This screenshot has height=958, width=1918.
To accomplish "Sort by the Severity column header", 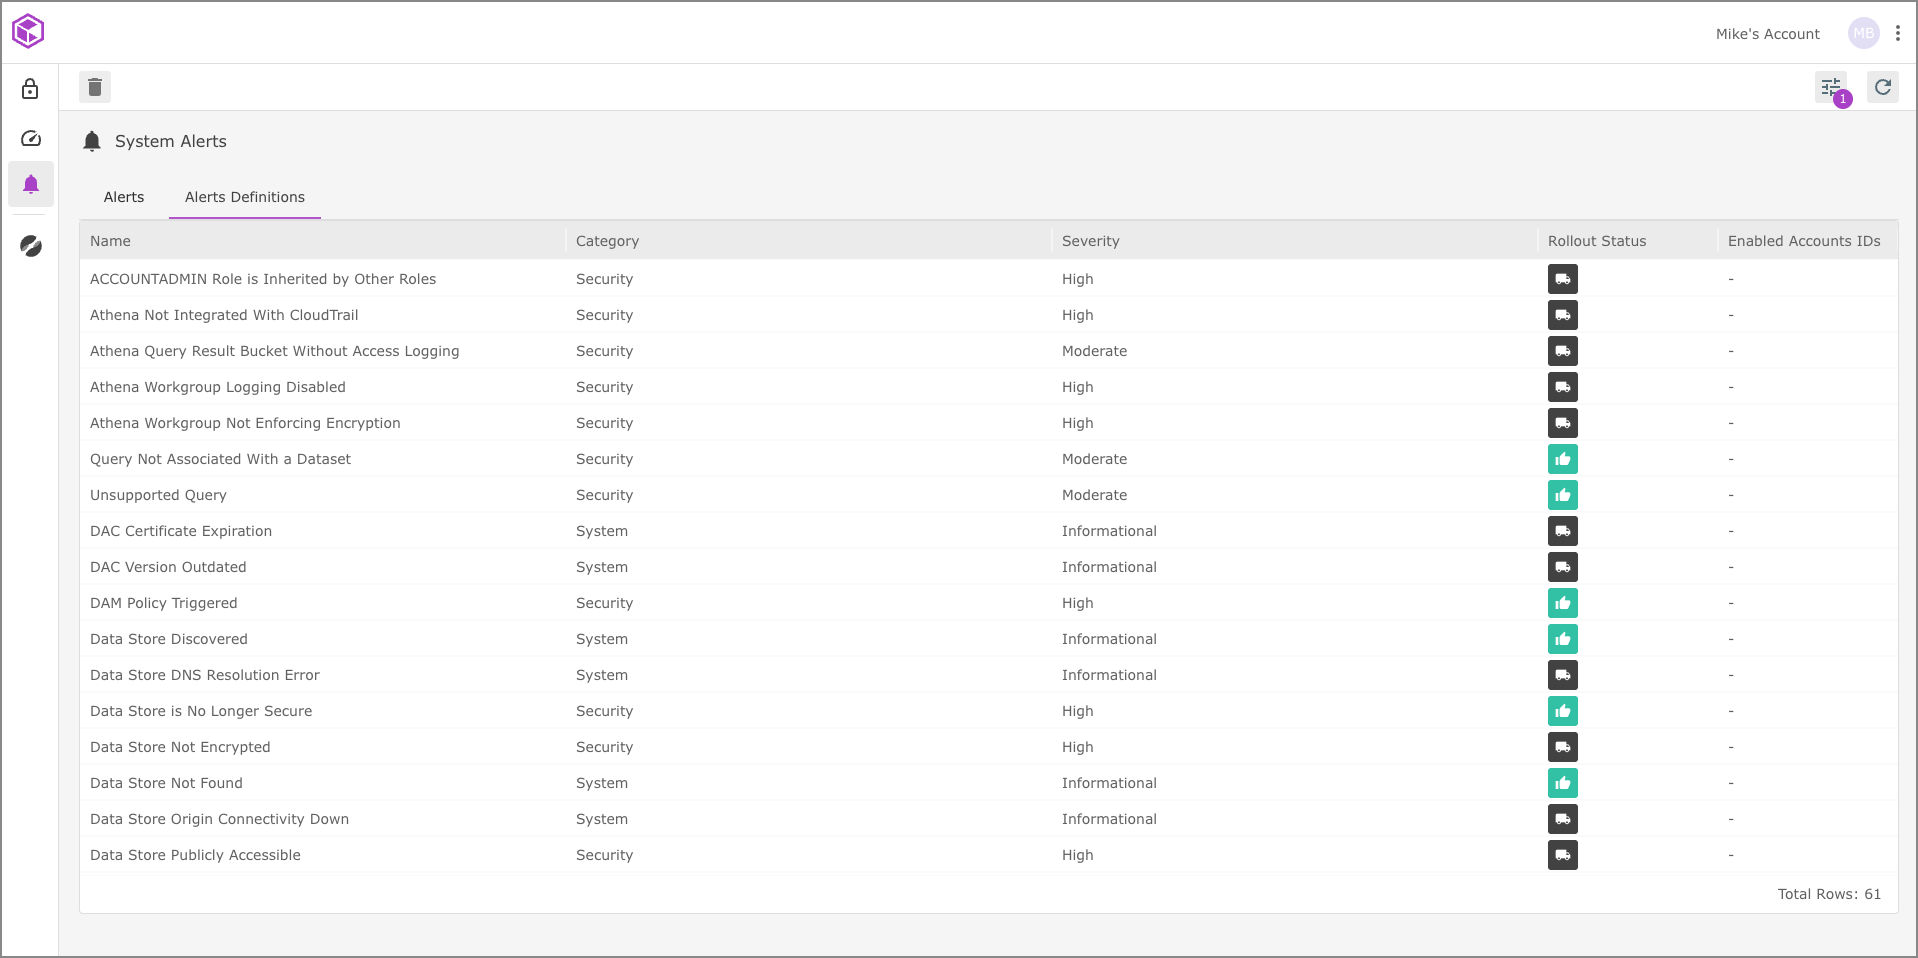I will (x=1090, y=241).
